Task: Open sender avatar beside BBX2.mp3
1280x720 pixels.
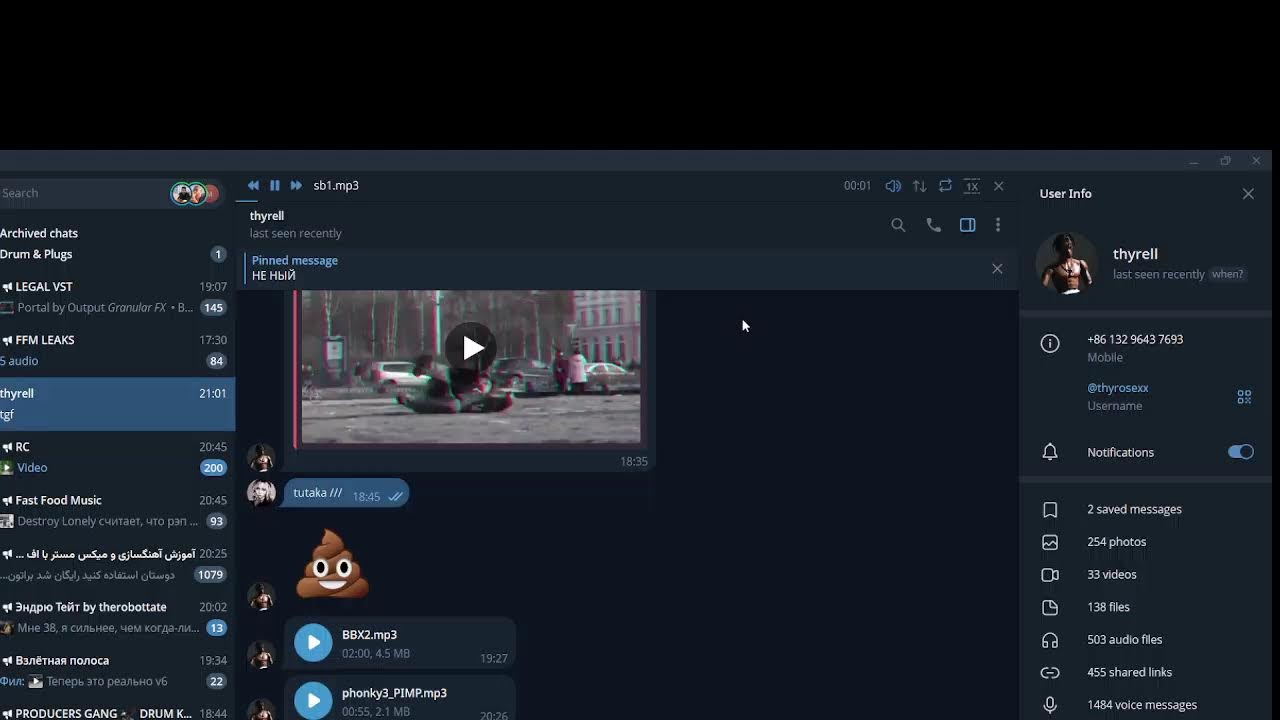Action: [x=261, y=654]
